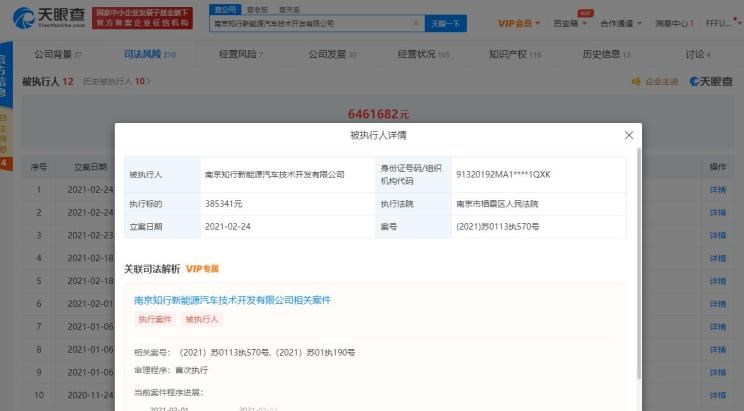Switch to the 经营风险 tab
This screenshot has width=744, height=411.
pos(241,55)
